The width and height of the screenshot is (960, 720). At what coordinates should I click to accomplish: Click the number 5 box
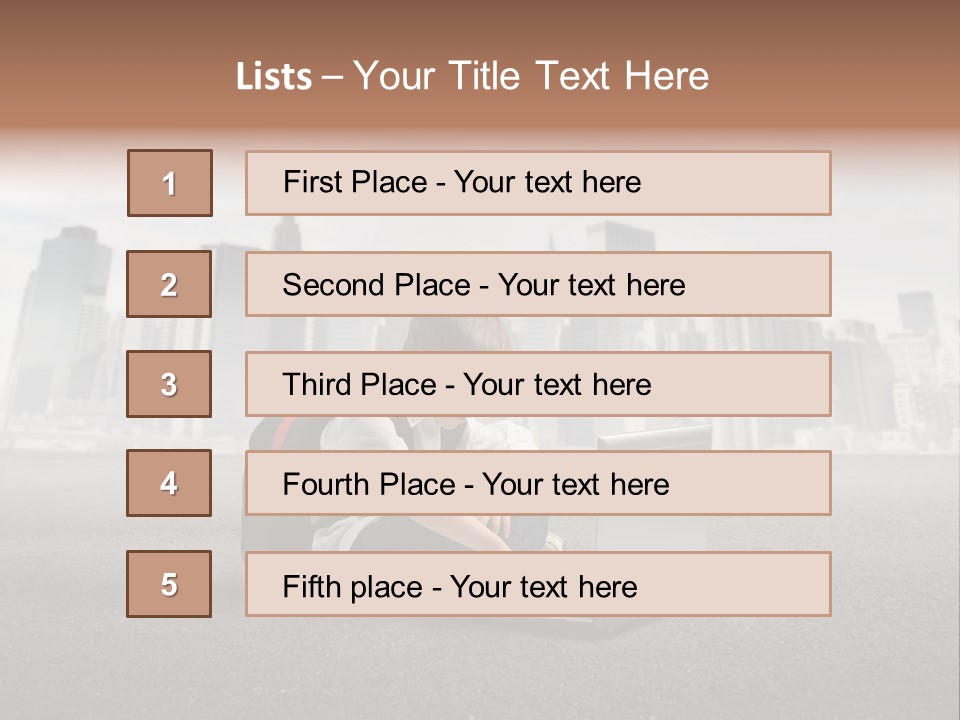[169, 584]
